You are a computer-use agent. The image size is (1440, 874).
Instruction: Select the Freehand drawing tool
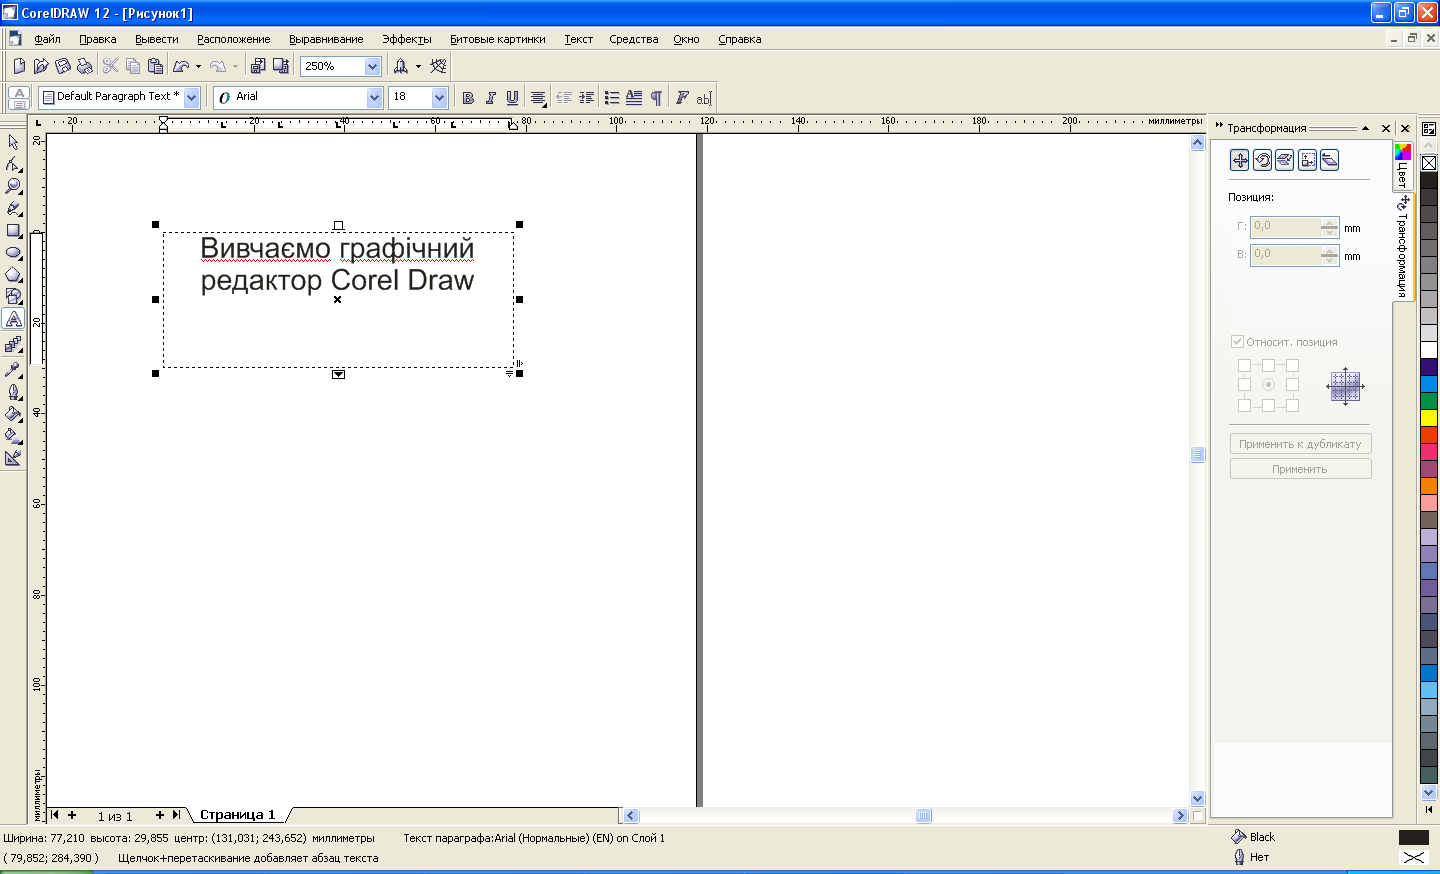13,208
